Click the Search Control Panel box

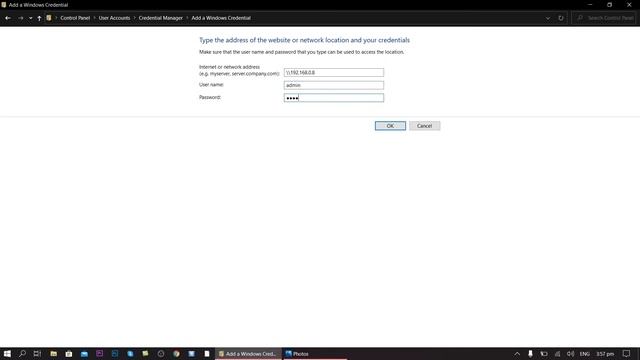point(604,18)
